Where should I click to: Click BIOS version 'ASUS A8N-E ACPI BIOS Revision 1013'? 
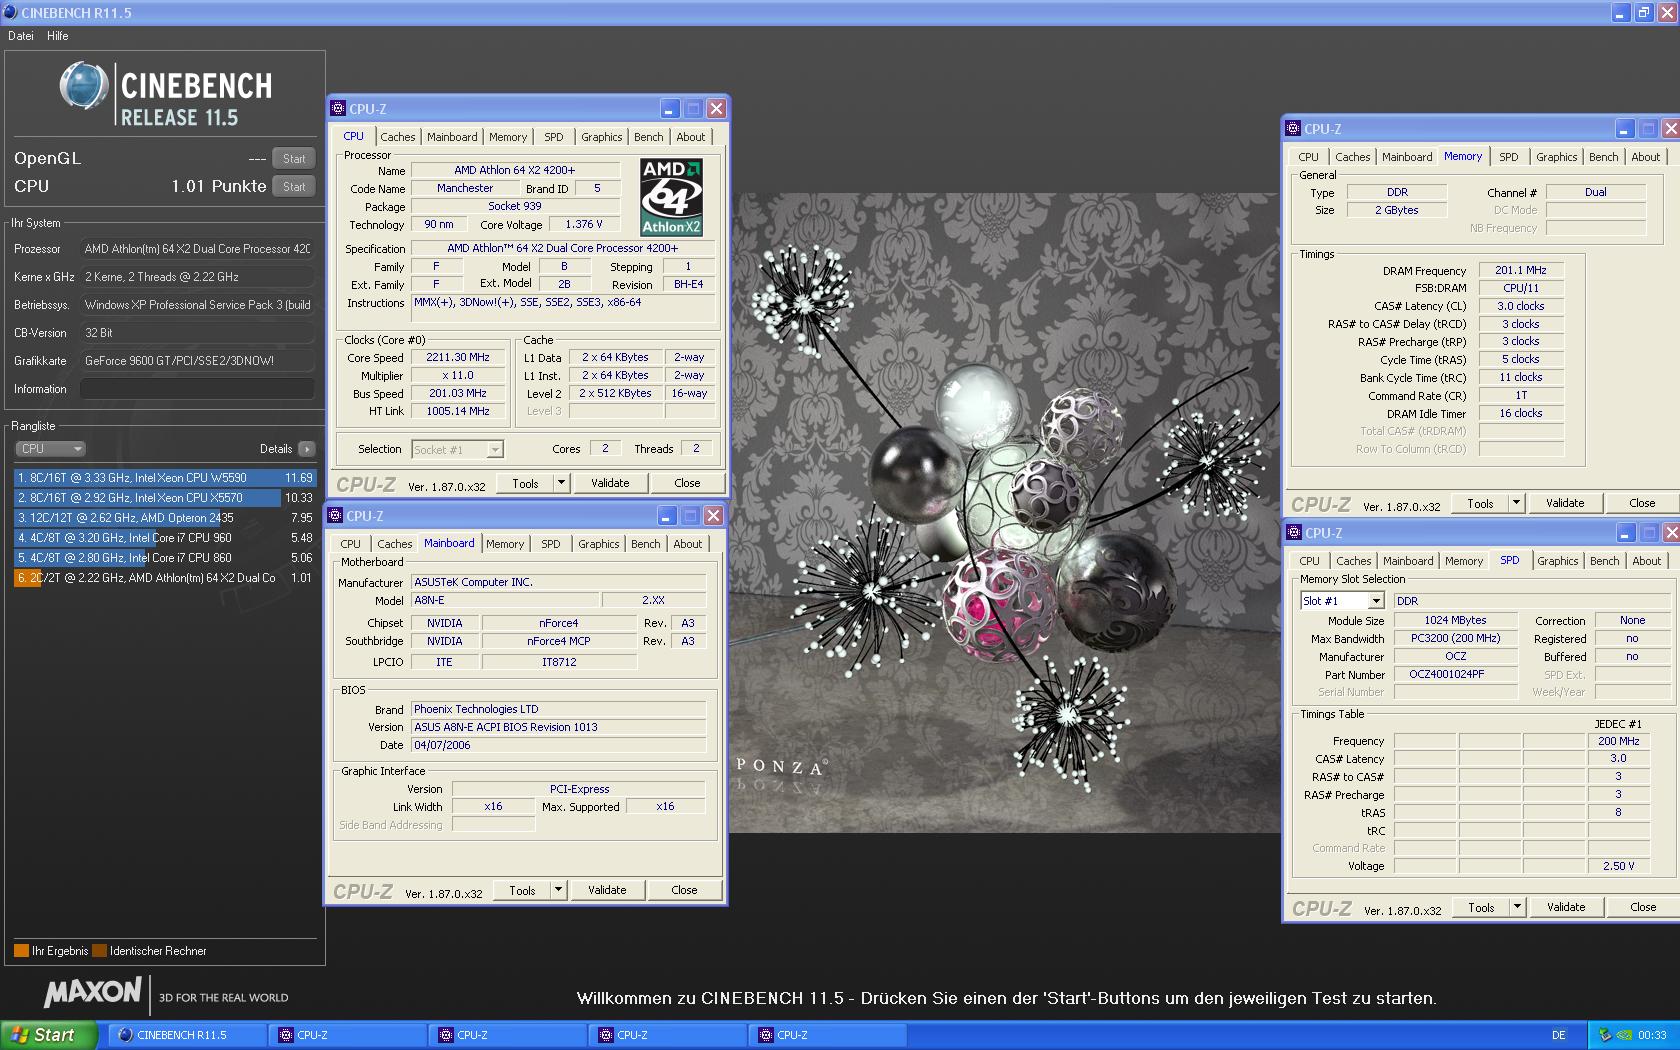coord(558,727)
